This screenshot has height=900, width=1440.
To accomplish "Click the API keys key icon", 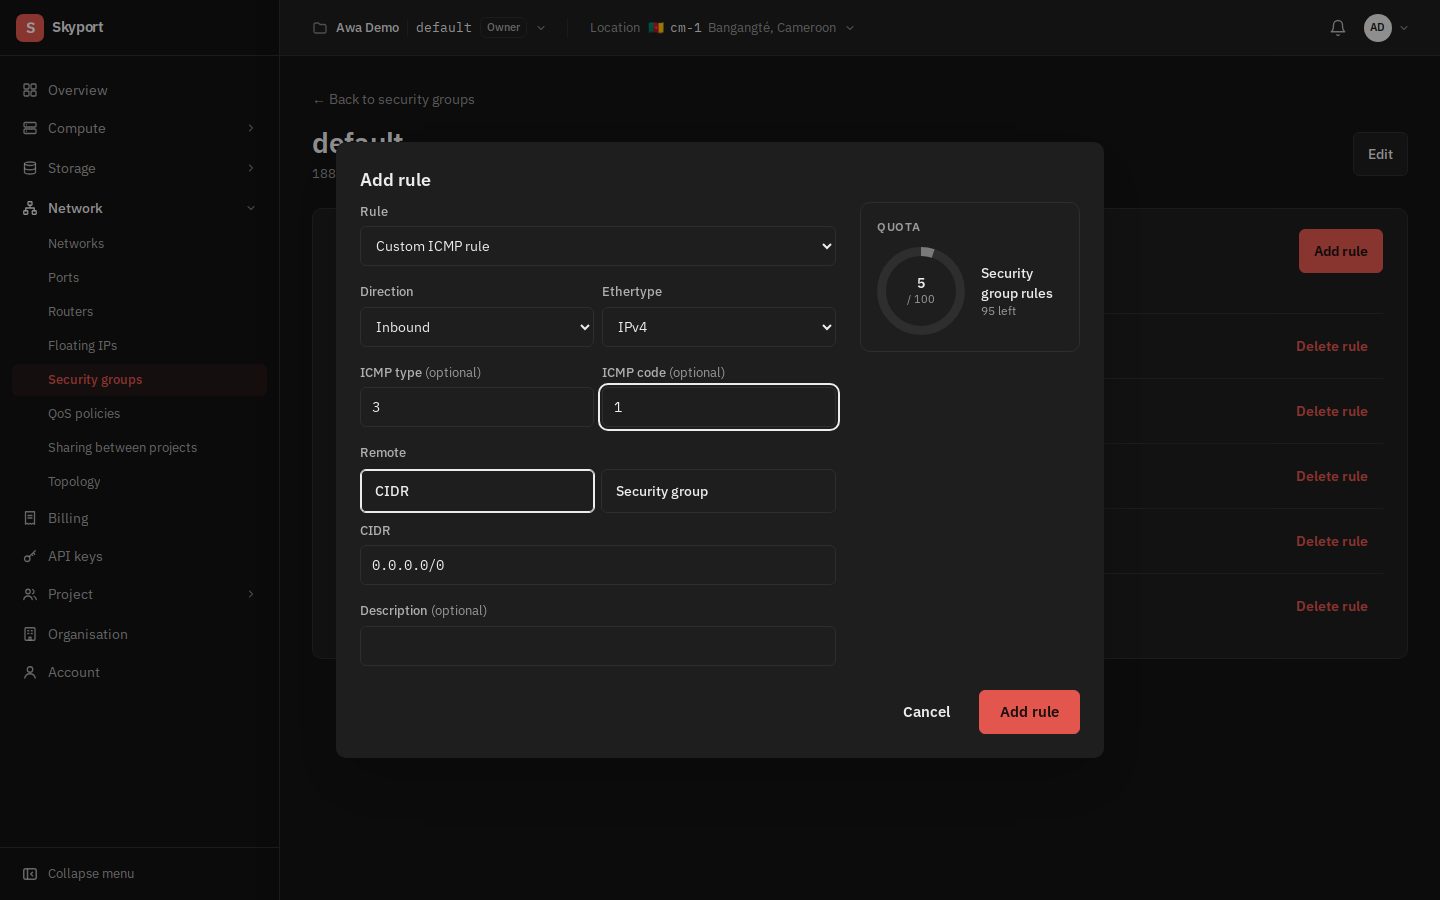I will pos(30,556).
